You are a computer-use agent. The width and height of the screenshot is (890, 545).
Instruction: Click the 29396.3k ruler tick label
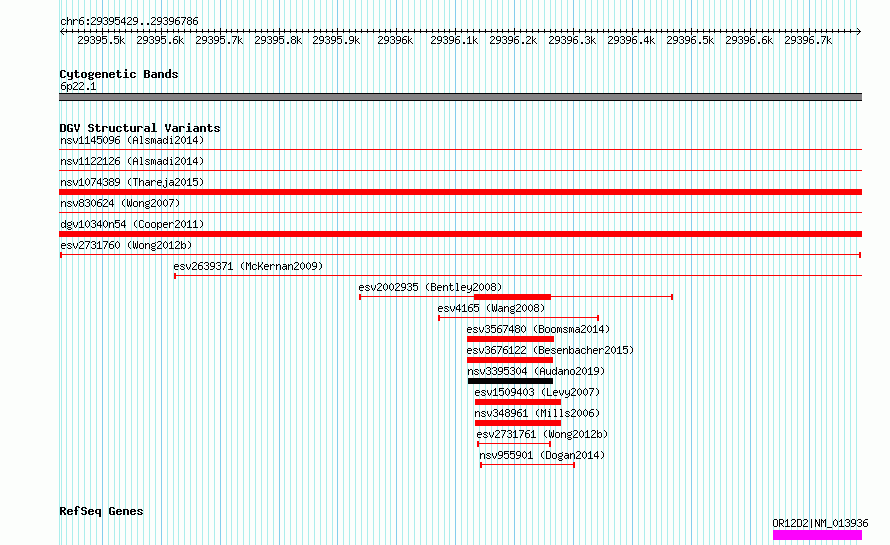[x=572, y=40]
